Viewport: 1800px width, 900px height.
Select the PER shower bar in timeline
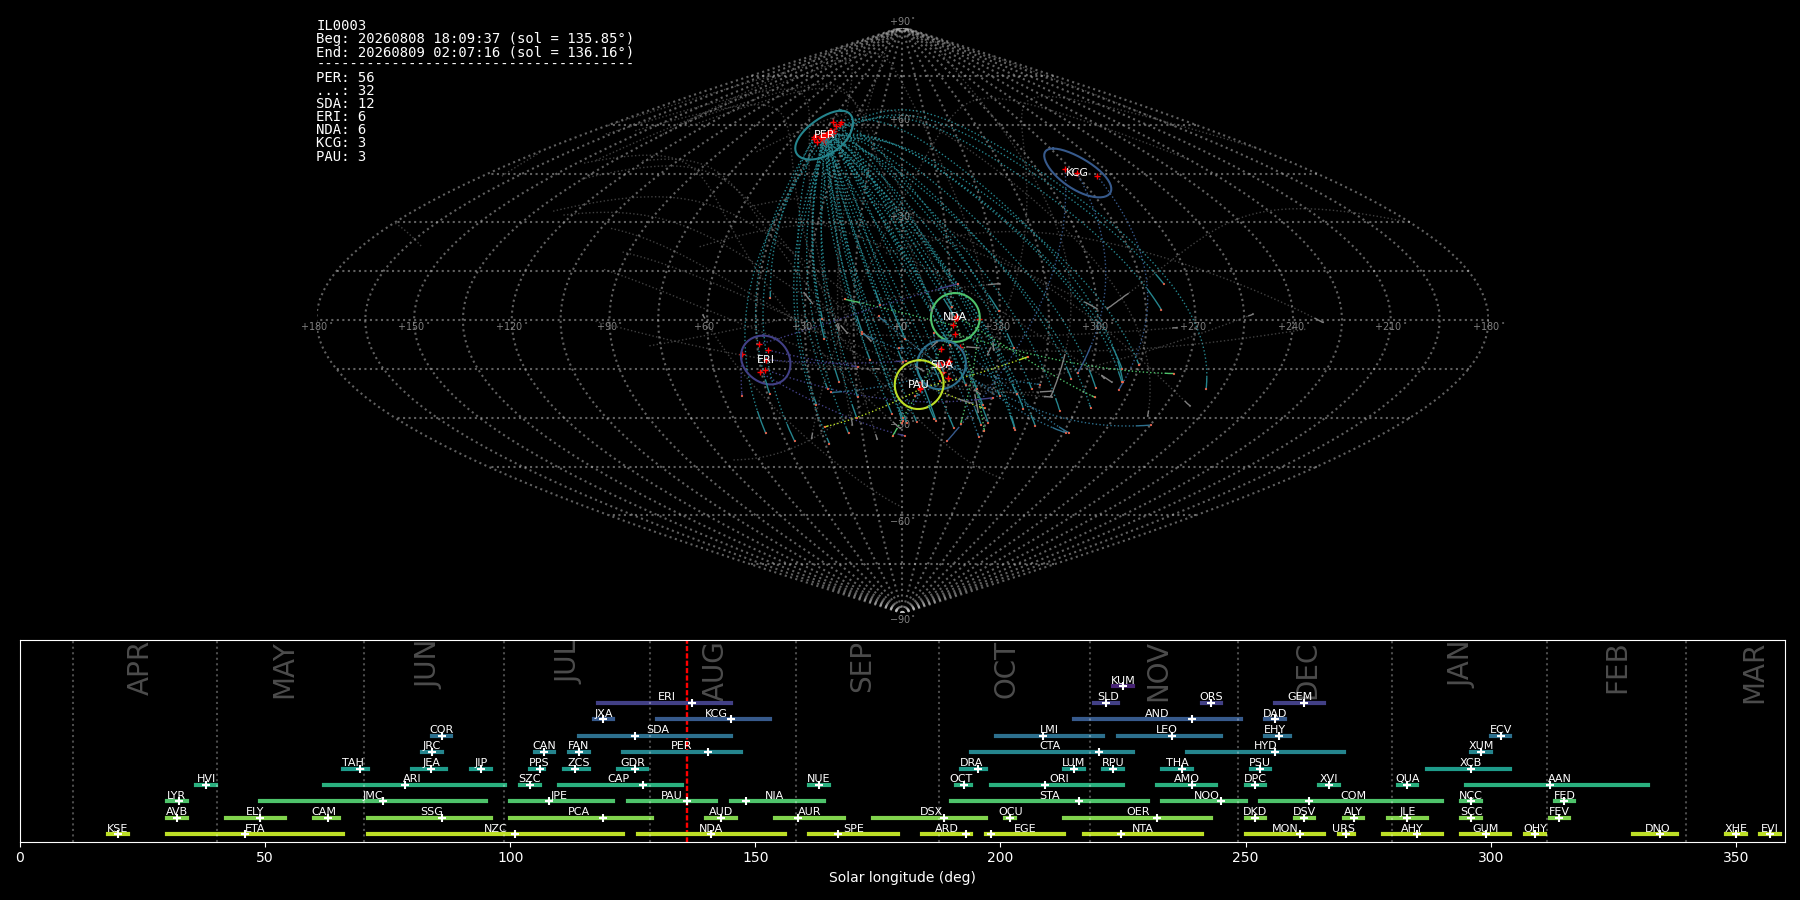682,752
